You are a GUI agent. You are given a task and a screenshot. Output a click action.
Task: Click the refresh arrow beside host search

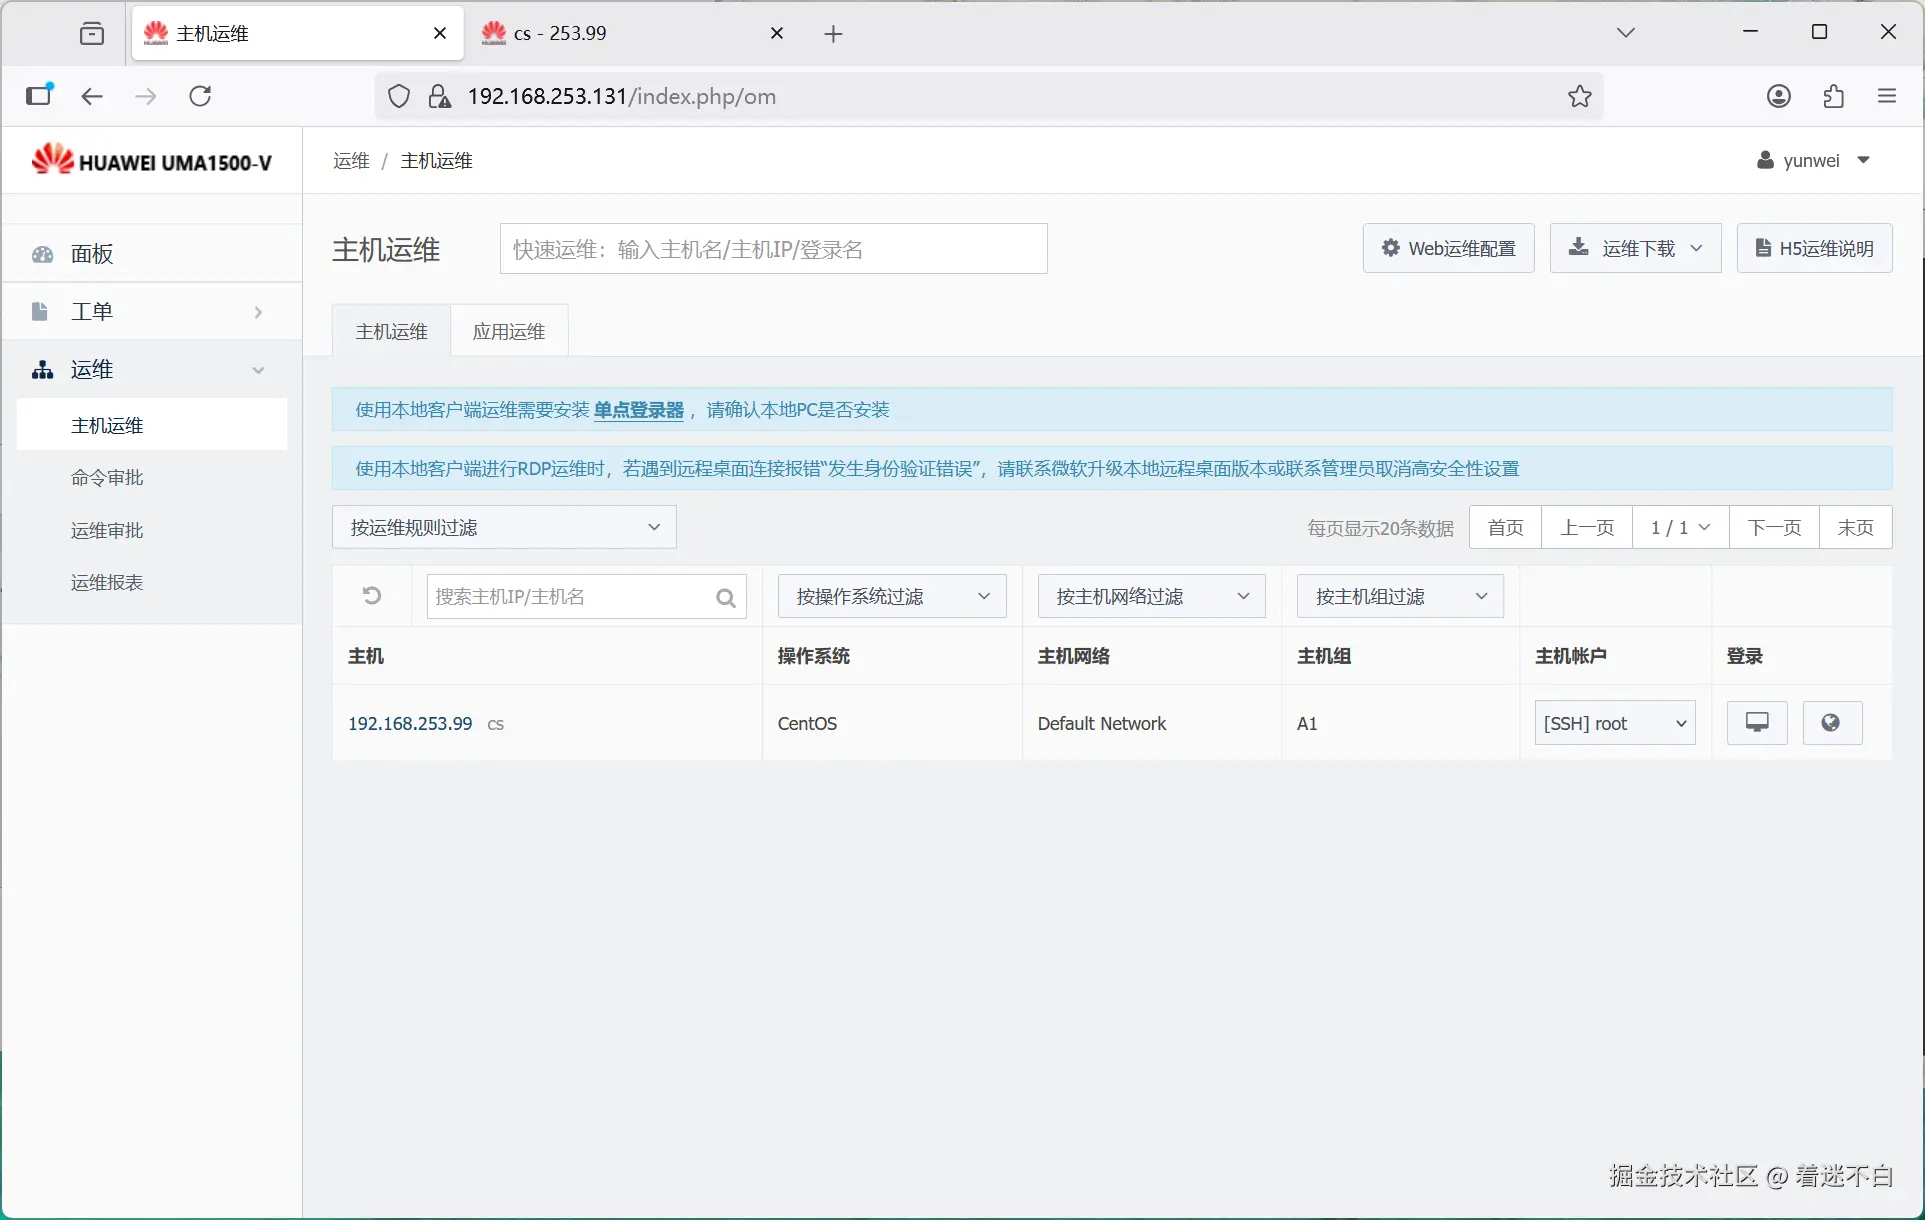372,596
